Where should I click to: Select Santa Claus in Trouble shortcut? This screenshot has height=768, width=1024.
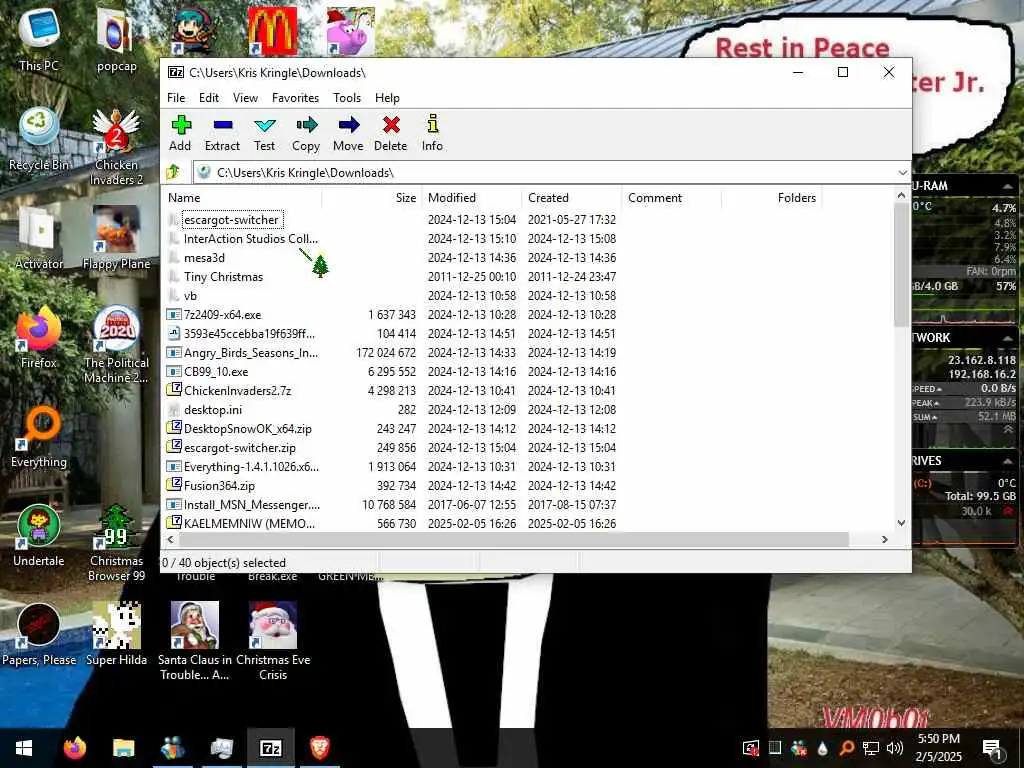point(195,641)
